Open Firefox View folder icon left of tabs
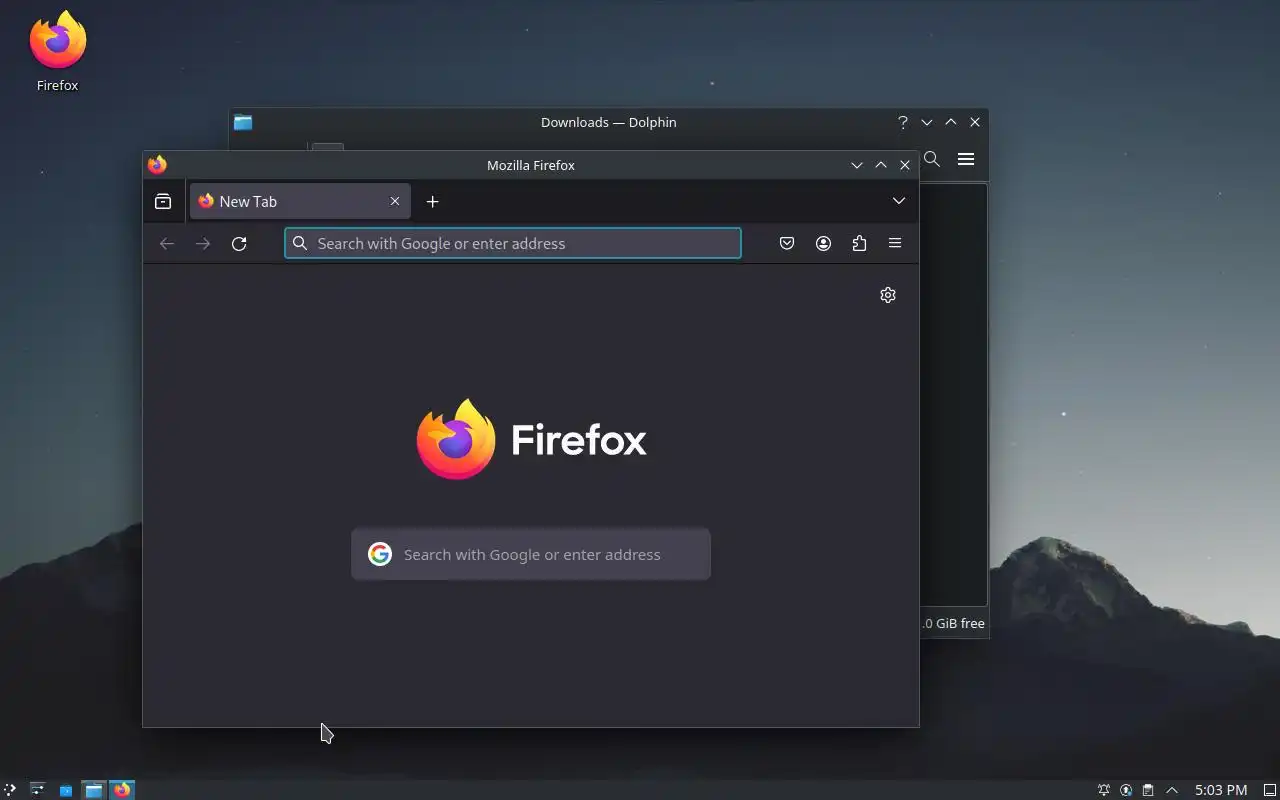 tap(163, 201)
